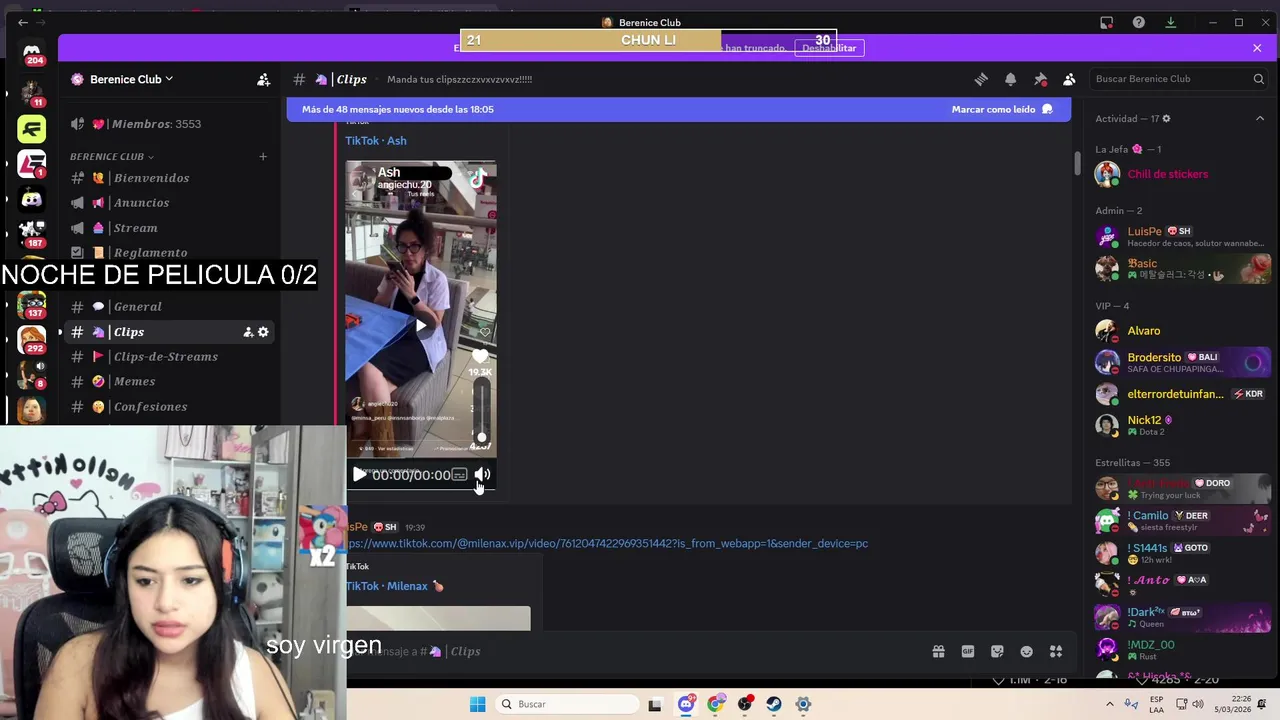Screen dimensions: 1280x720
Task: Open Discord direct messages home icon
Action: (x=32, y=53)
